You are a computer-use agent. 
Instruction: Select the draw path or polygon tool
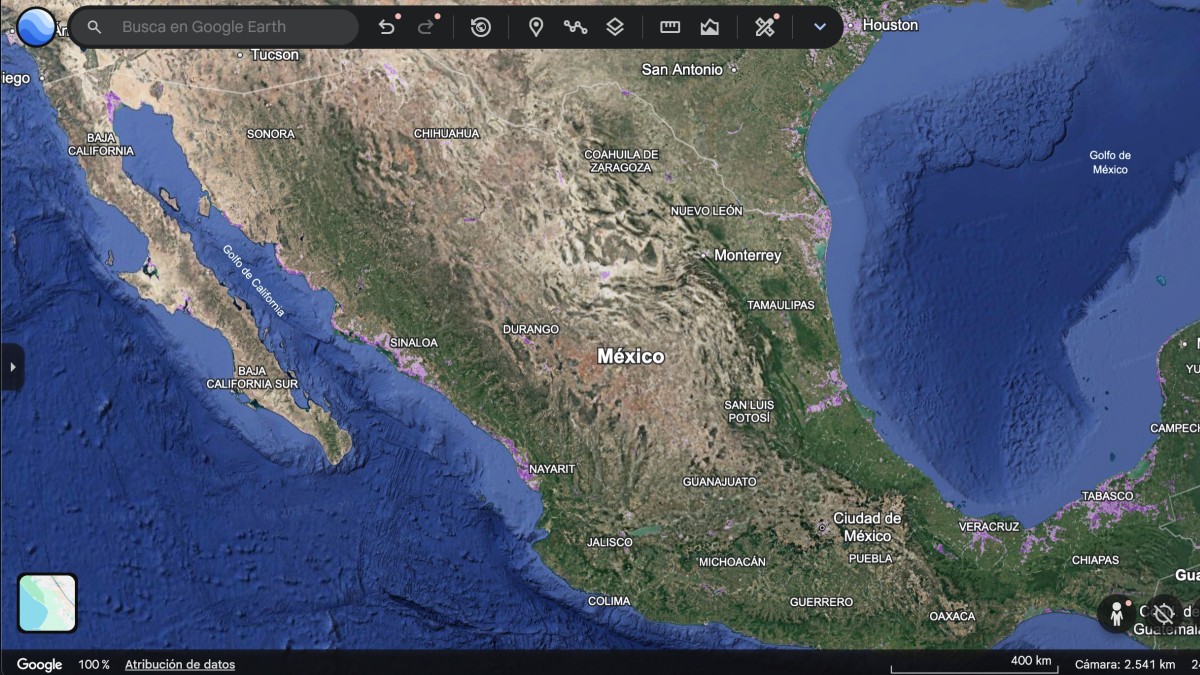point(575,27)
